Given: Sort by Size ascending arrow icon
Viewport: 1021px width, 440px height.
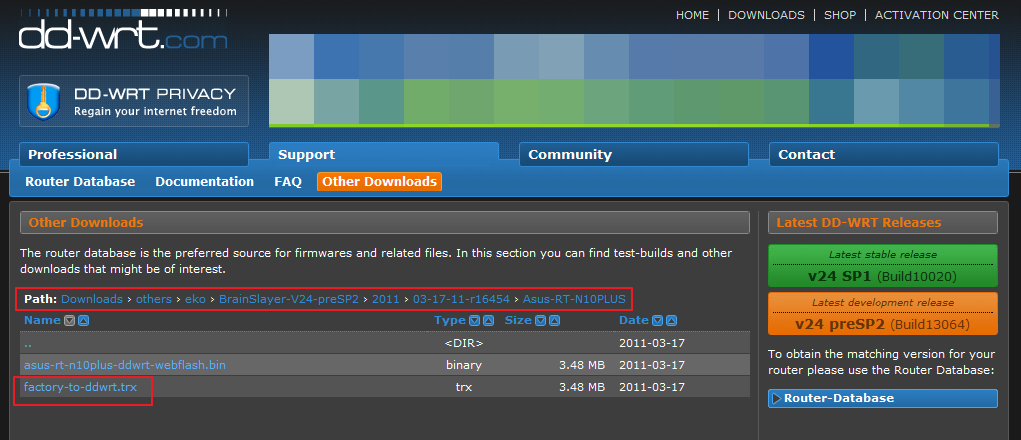Looking at the screenshot, I should coord(555,320).
